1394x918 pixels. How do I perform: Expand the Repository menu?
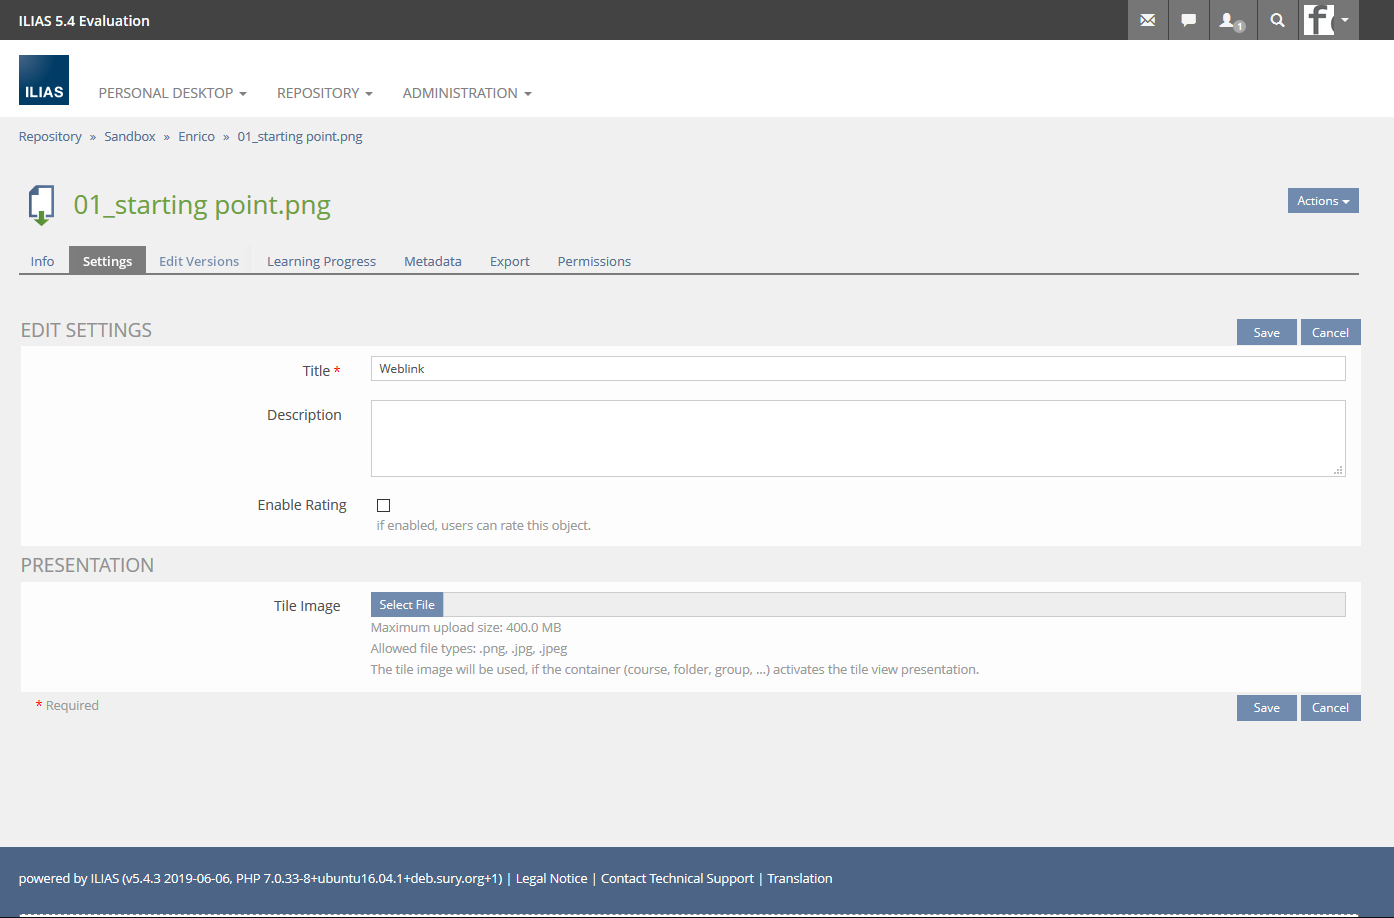coord(324,93)
